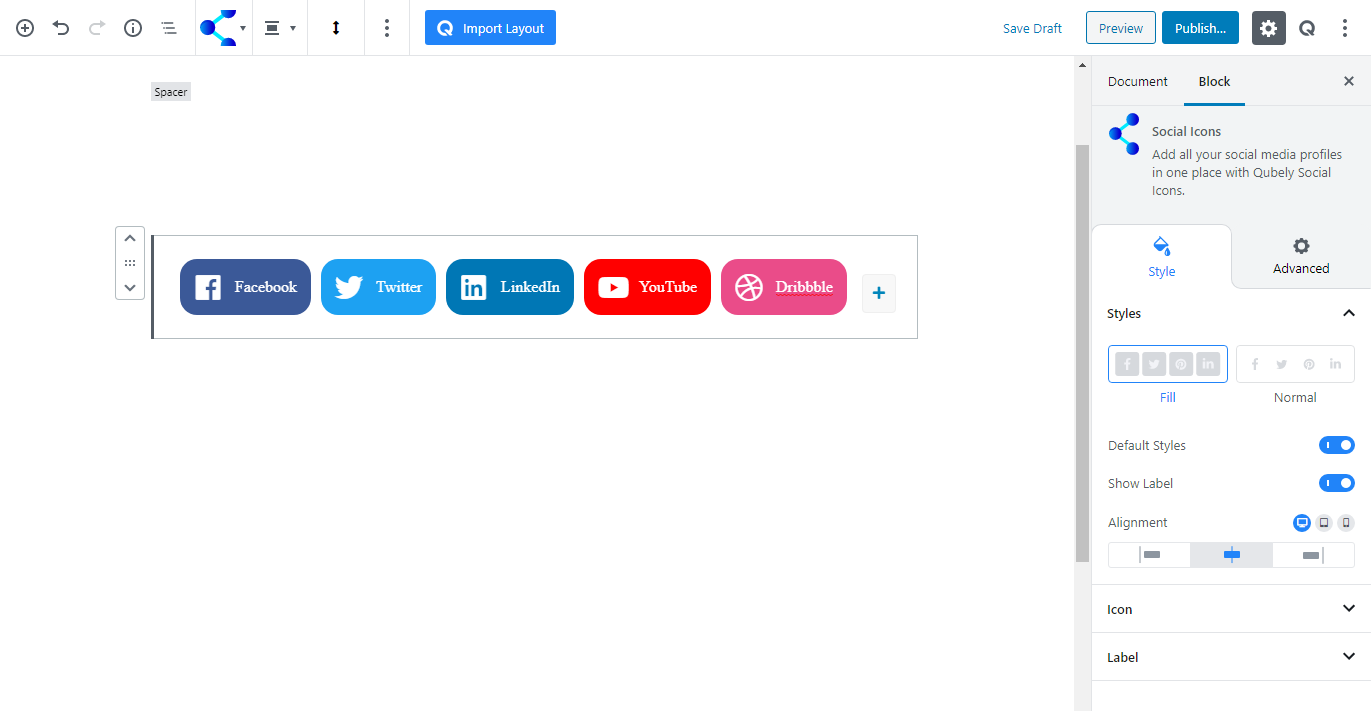This screenshot has height=711, width=1371.
Task: Open the block alignment dropdown
Action: 280,28
